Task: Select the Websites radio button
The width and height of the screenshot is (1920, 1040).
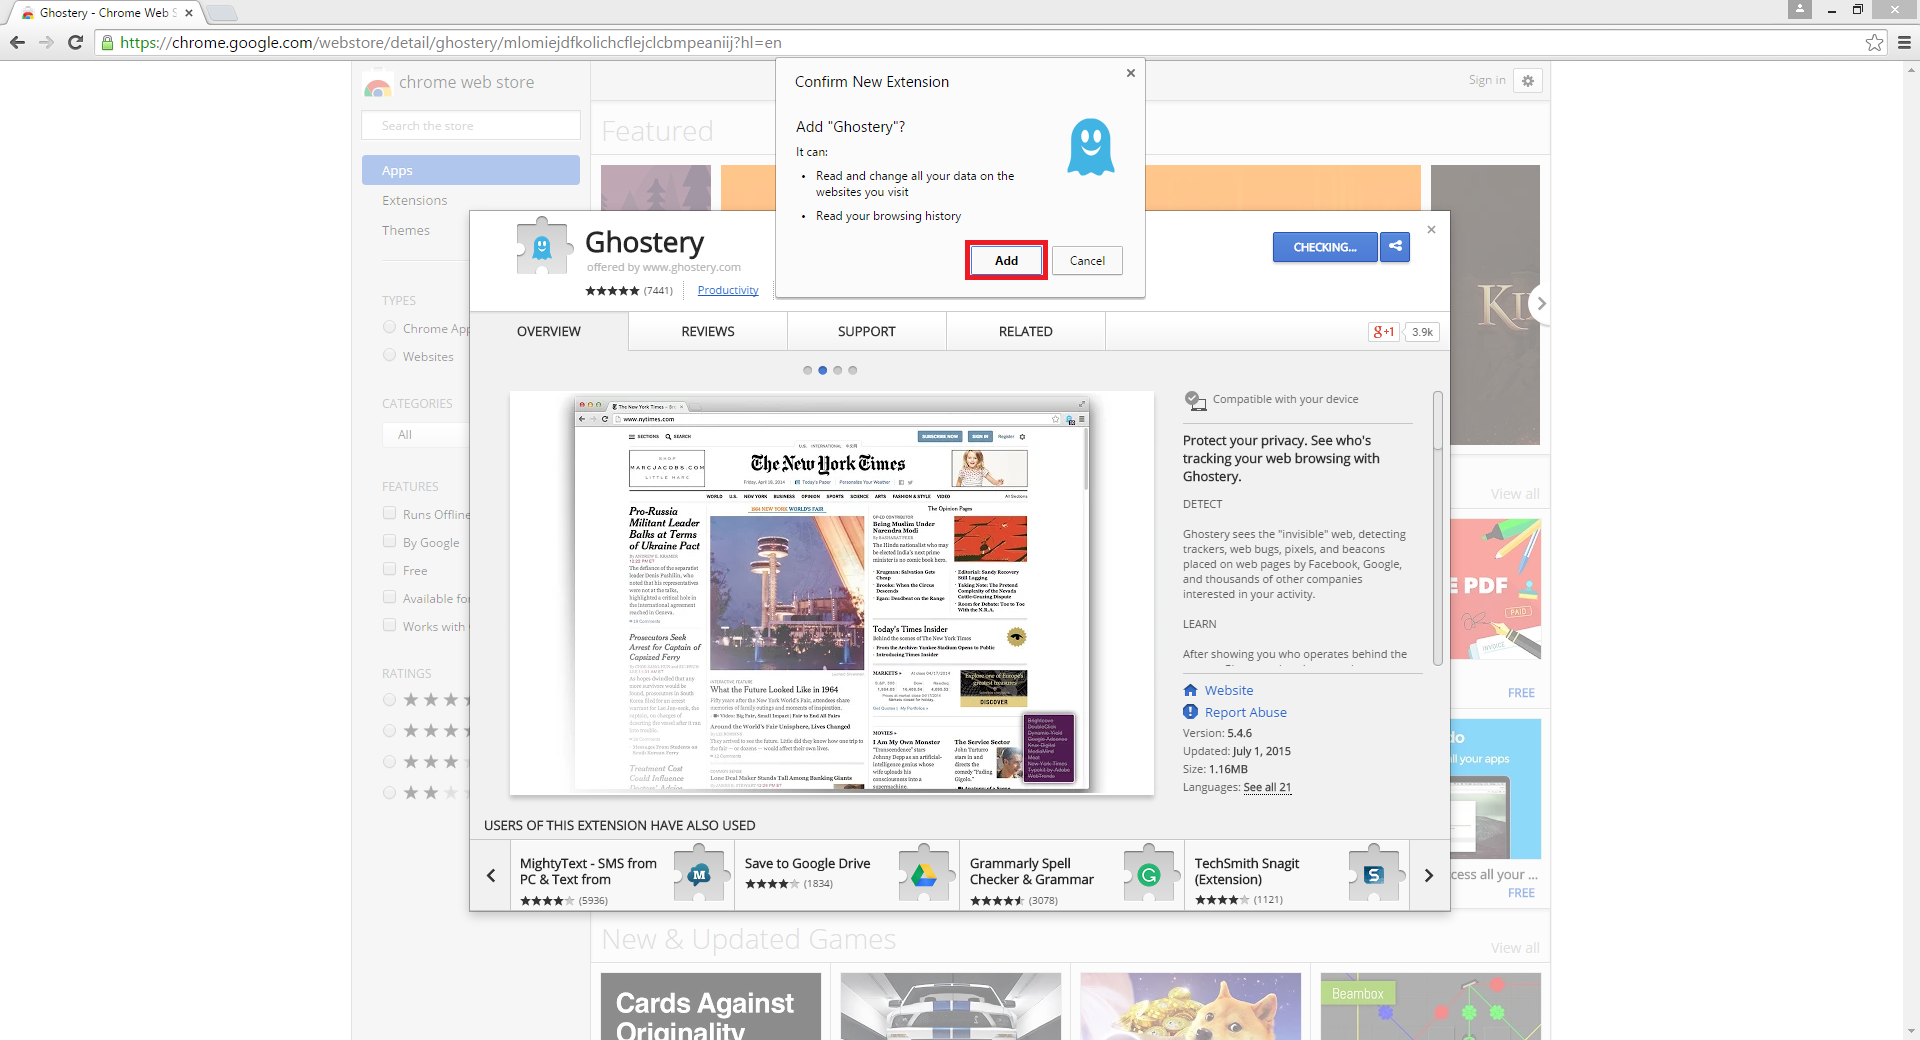Action: [390, 355]
